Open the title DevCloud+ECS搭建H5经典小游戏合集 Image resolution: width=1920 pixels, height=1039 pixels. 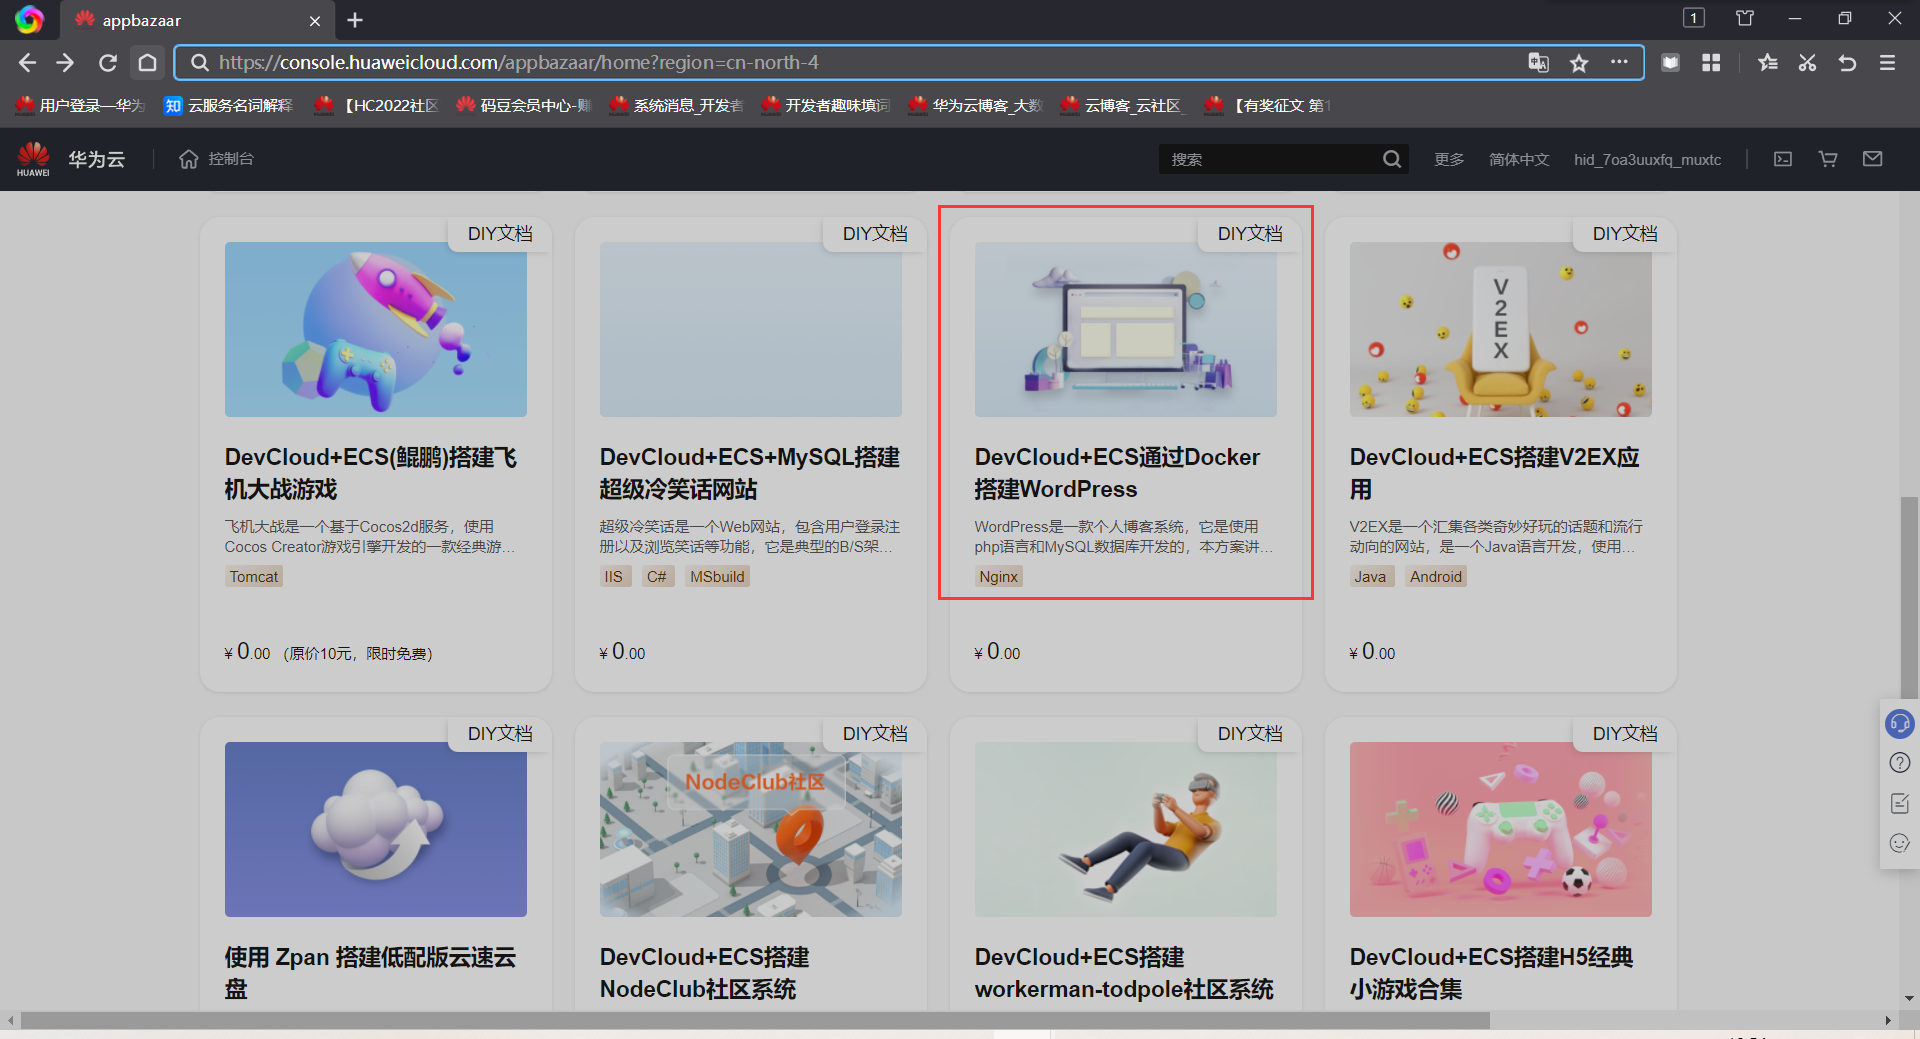(1492, 973)
